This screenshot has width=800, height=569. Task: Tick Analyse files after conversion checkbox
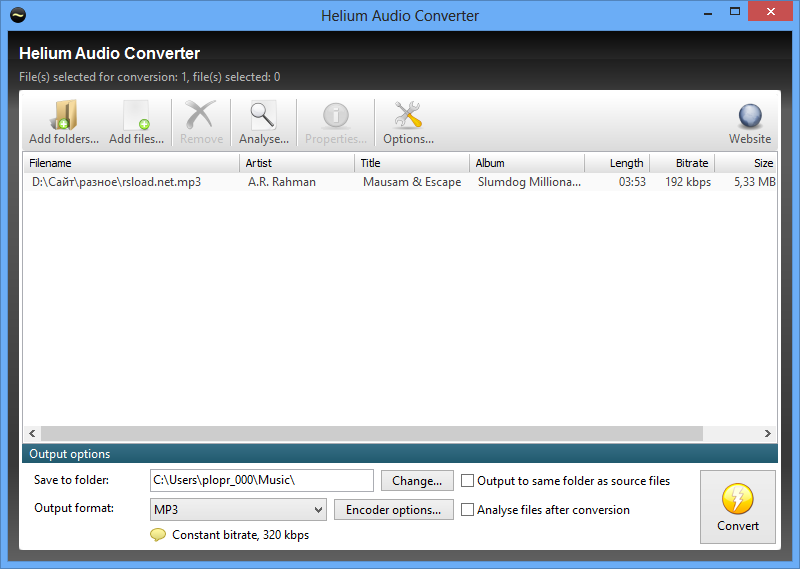[467, 510]
